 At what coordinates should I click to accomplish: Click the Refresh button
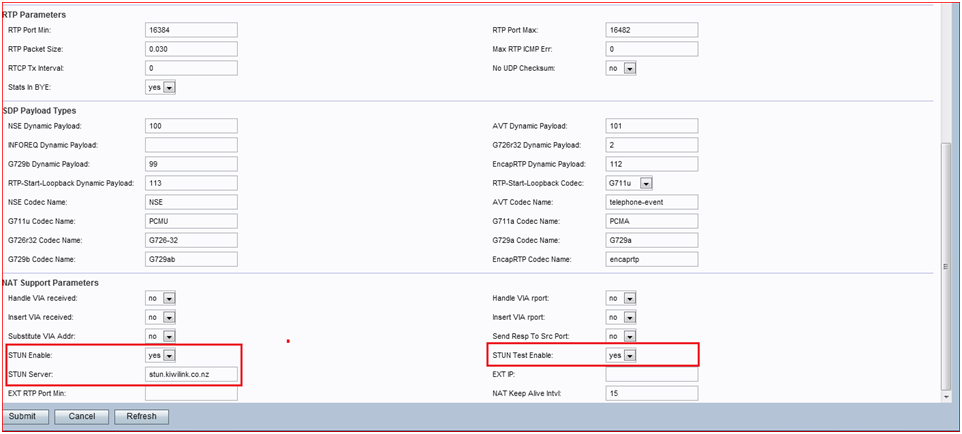coord(141,416)
